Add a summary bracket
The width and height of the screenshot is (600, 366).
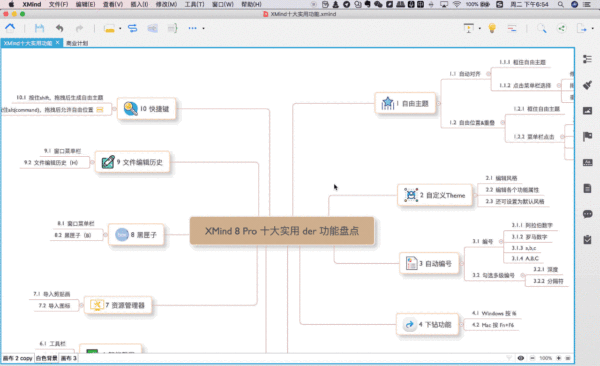pyautogui.click(x=172, y=28)
